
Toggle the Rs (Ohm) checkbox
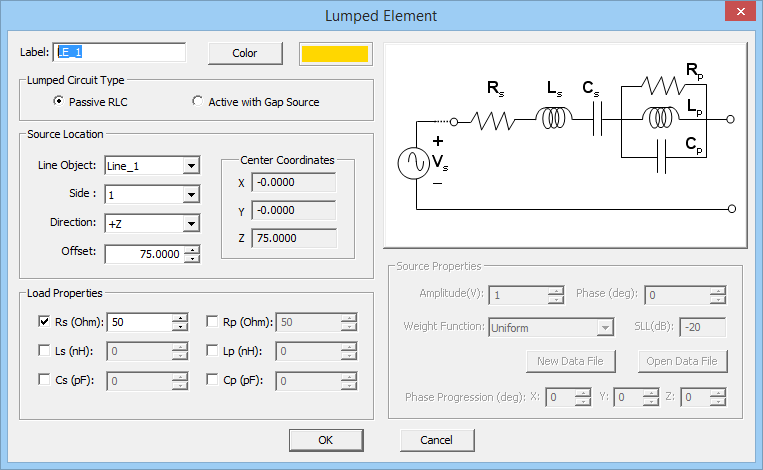tap(44, 322)
